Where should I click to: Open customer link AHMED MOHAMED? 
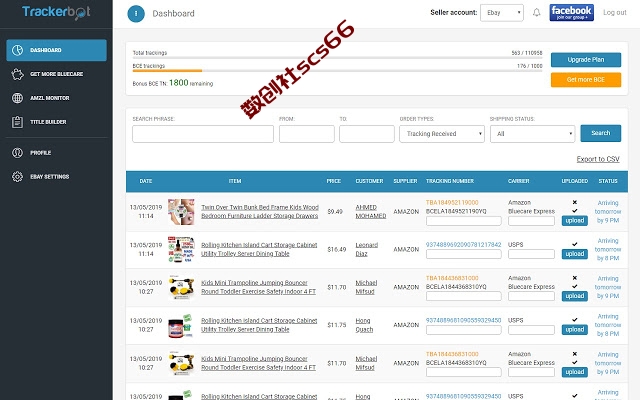[371, 212]
